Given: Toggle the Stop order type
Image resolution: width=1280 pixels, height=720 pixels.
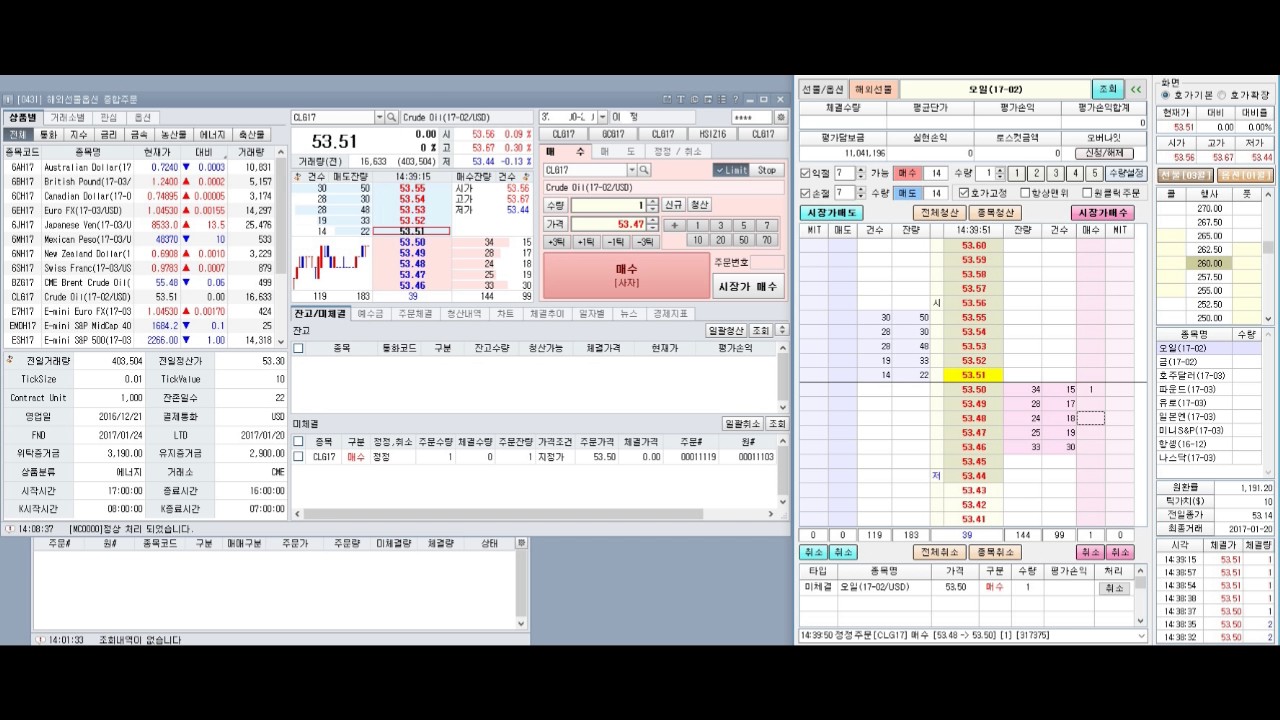Looking at the screenshot, I should pyautogui.click(x=767, y=170).
